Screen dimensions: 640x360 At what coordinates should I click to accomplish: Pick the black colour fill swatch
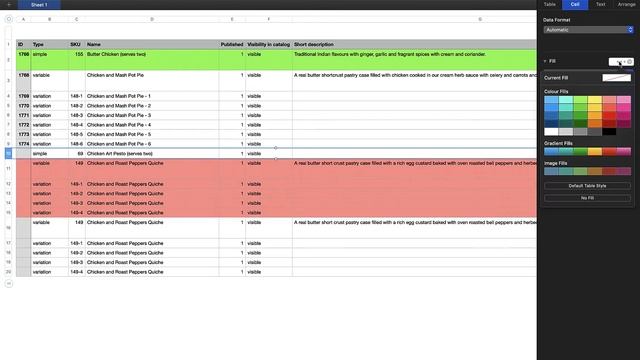(609, 131)
